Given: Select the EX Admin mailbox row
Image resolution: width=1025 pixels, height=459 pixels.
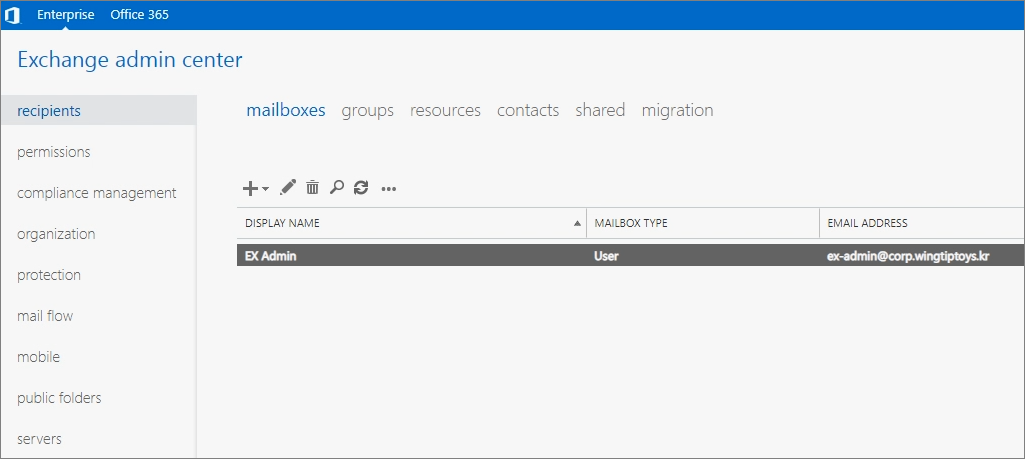Looking at the screenshot, I should pyautogui.click(x=630, y=256).
